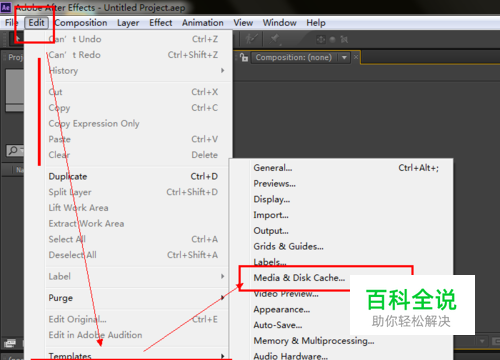Close the open Edit menu

click(x=36, y=23)
